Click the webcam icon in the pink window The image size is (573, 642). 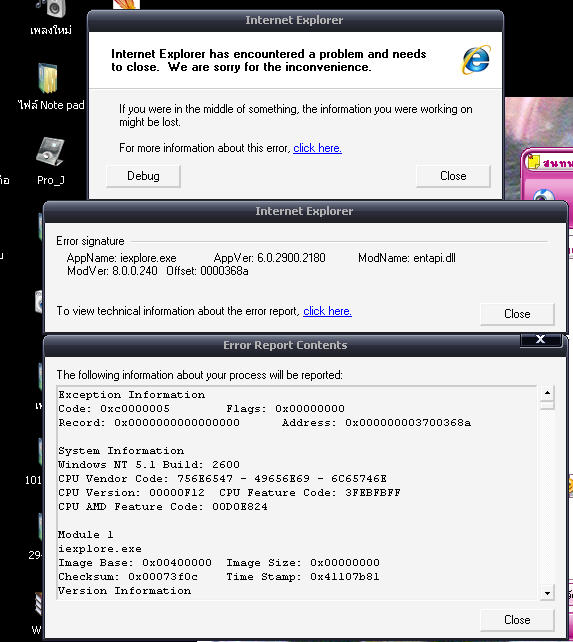544,196
